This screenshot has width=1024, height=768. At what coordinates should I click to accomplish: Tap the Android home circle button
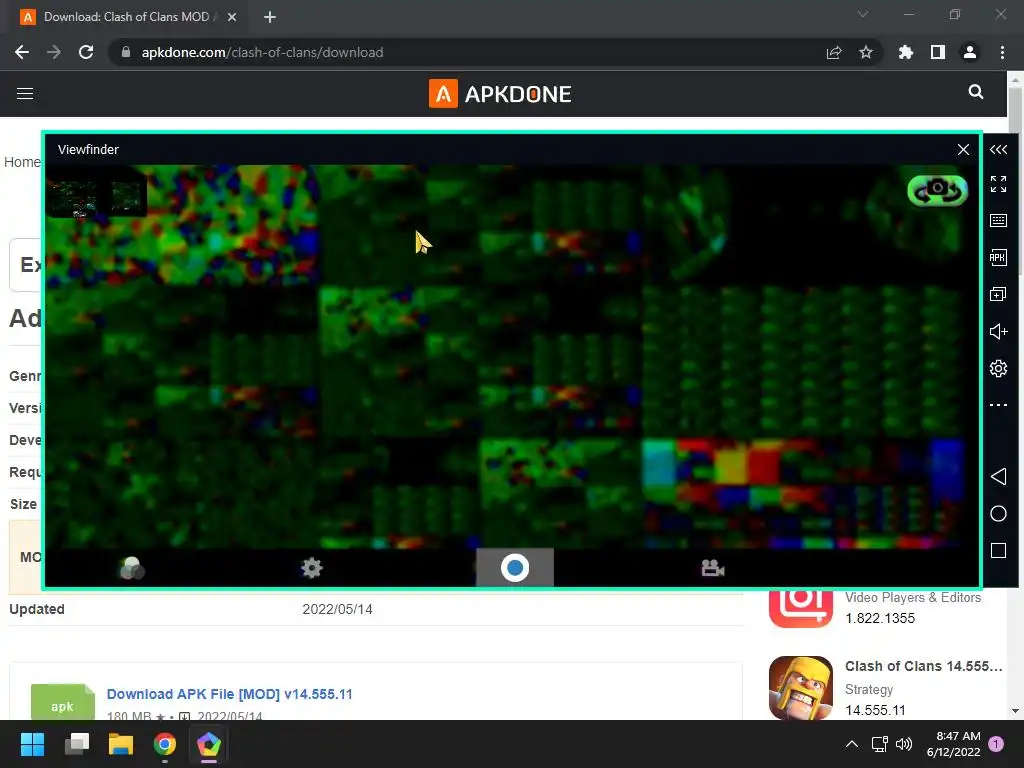pos(998,513)
